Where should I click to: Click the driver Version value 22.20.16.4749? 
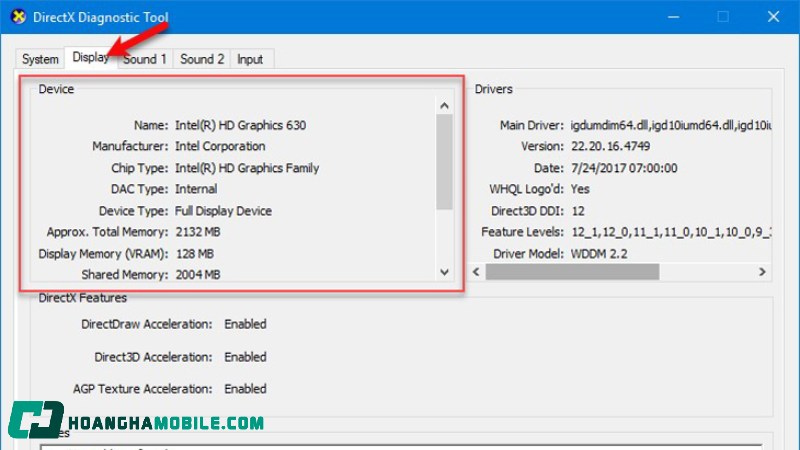pos(610,146)
